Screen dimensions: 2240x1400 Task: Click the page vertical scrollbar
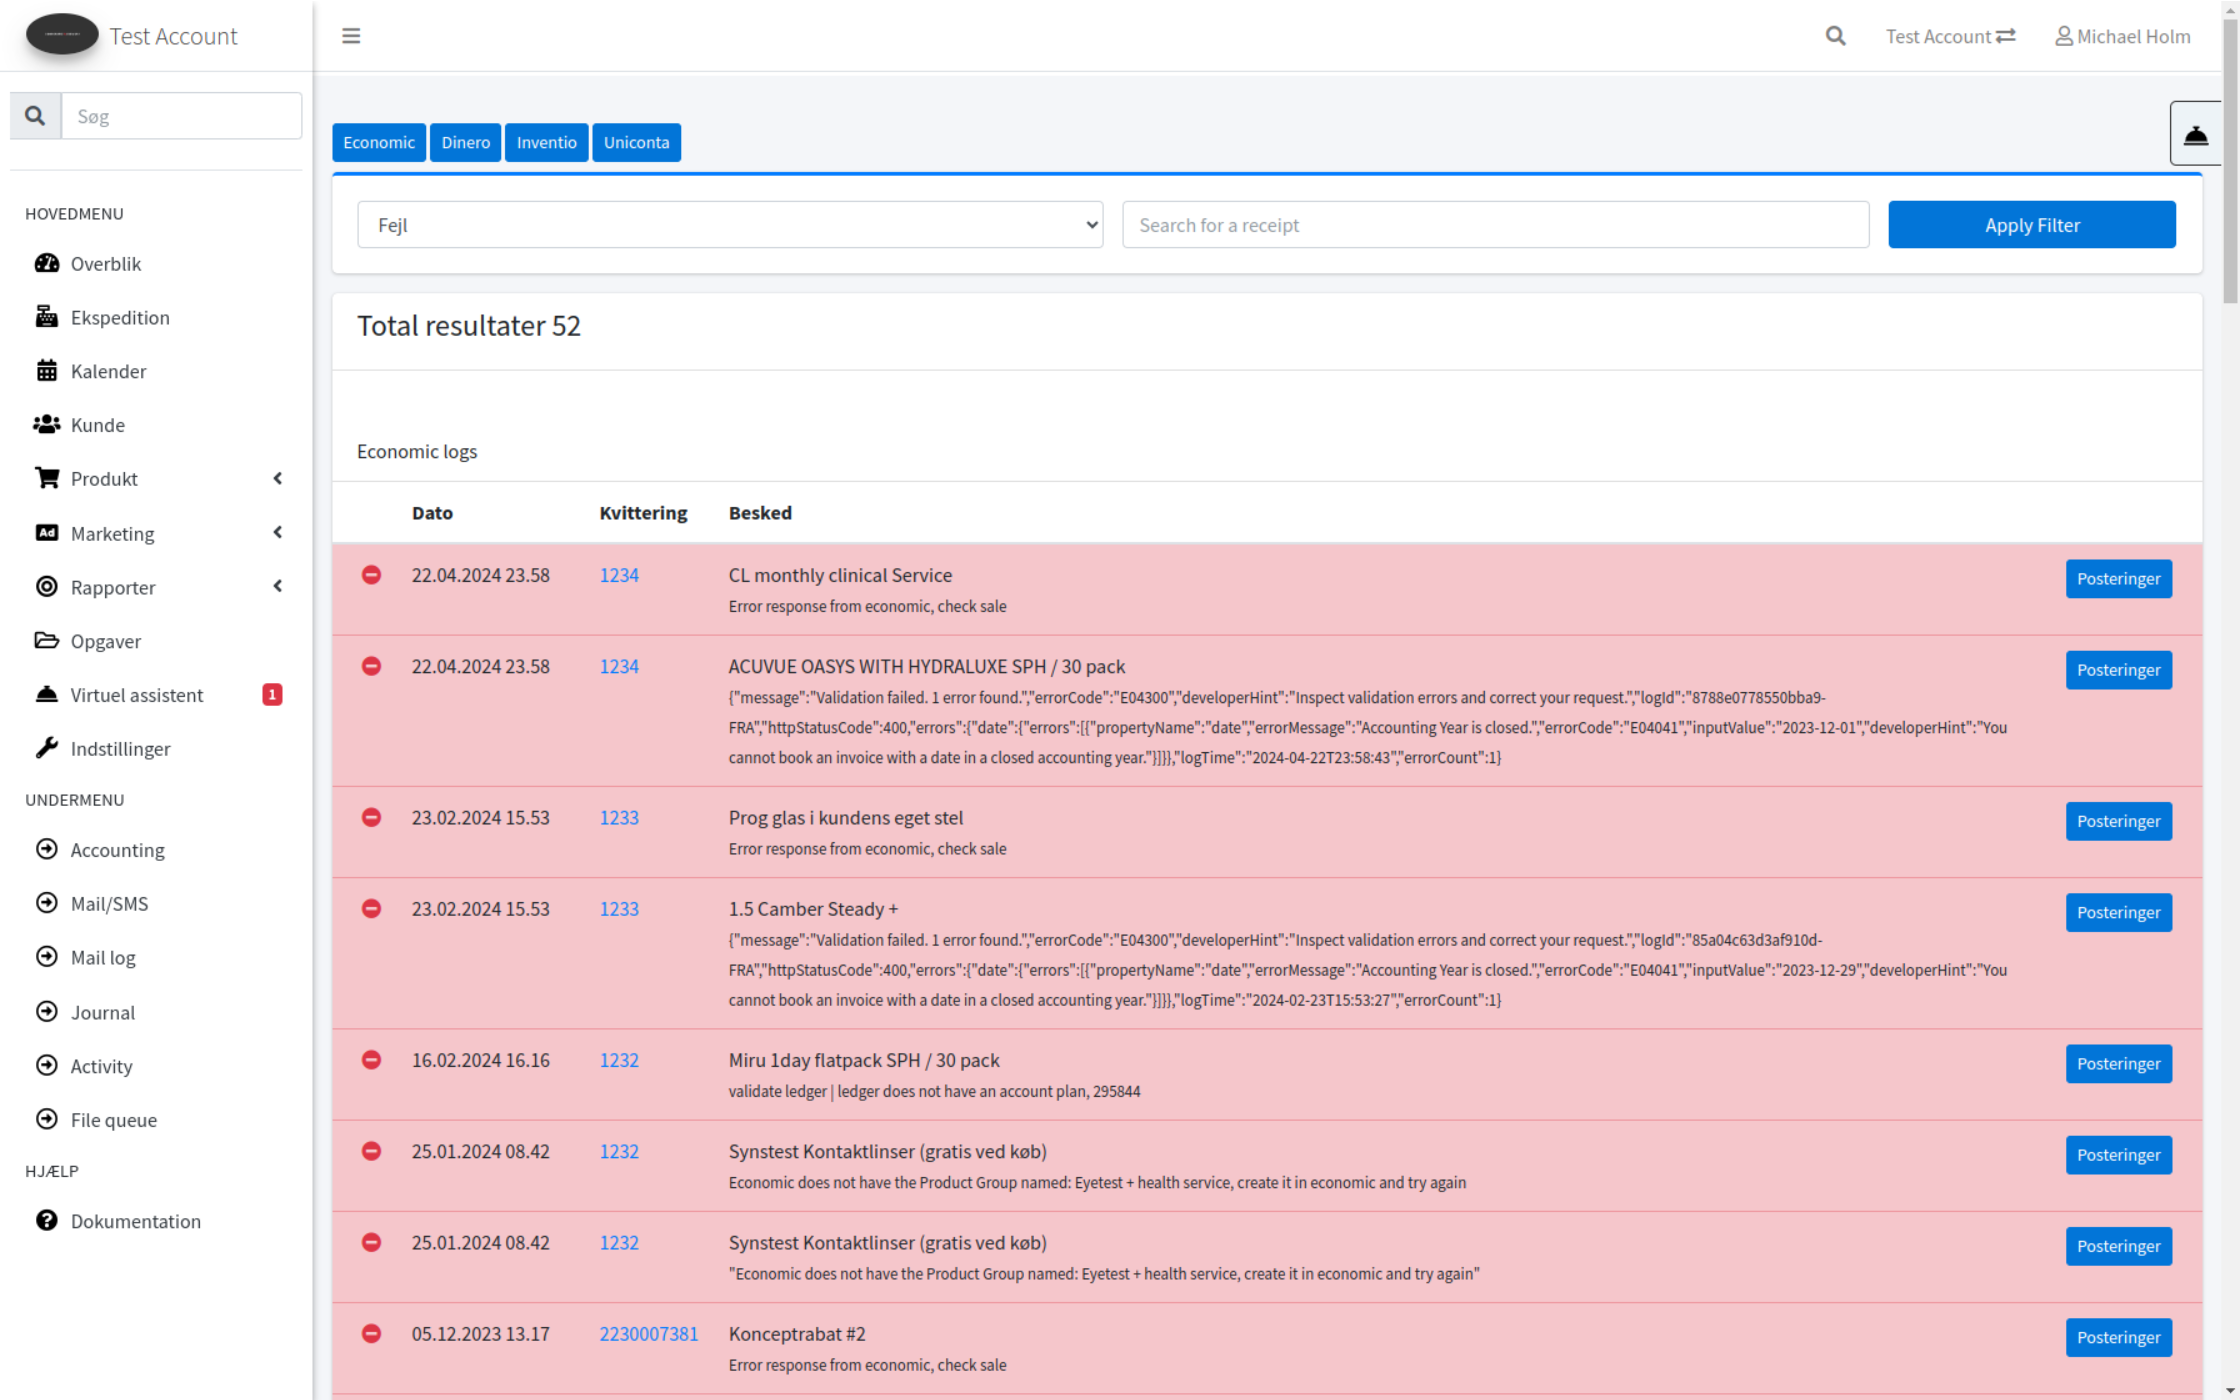coord(2230,160)
